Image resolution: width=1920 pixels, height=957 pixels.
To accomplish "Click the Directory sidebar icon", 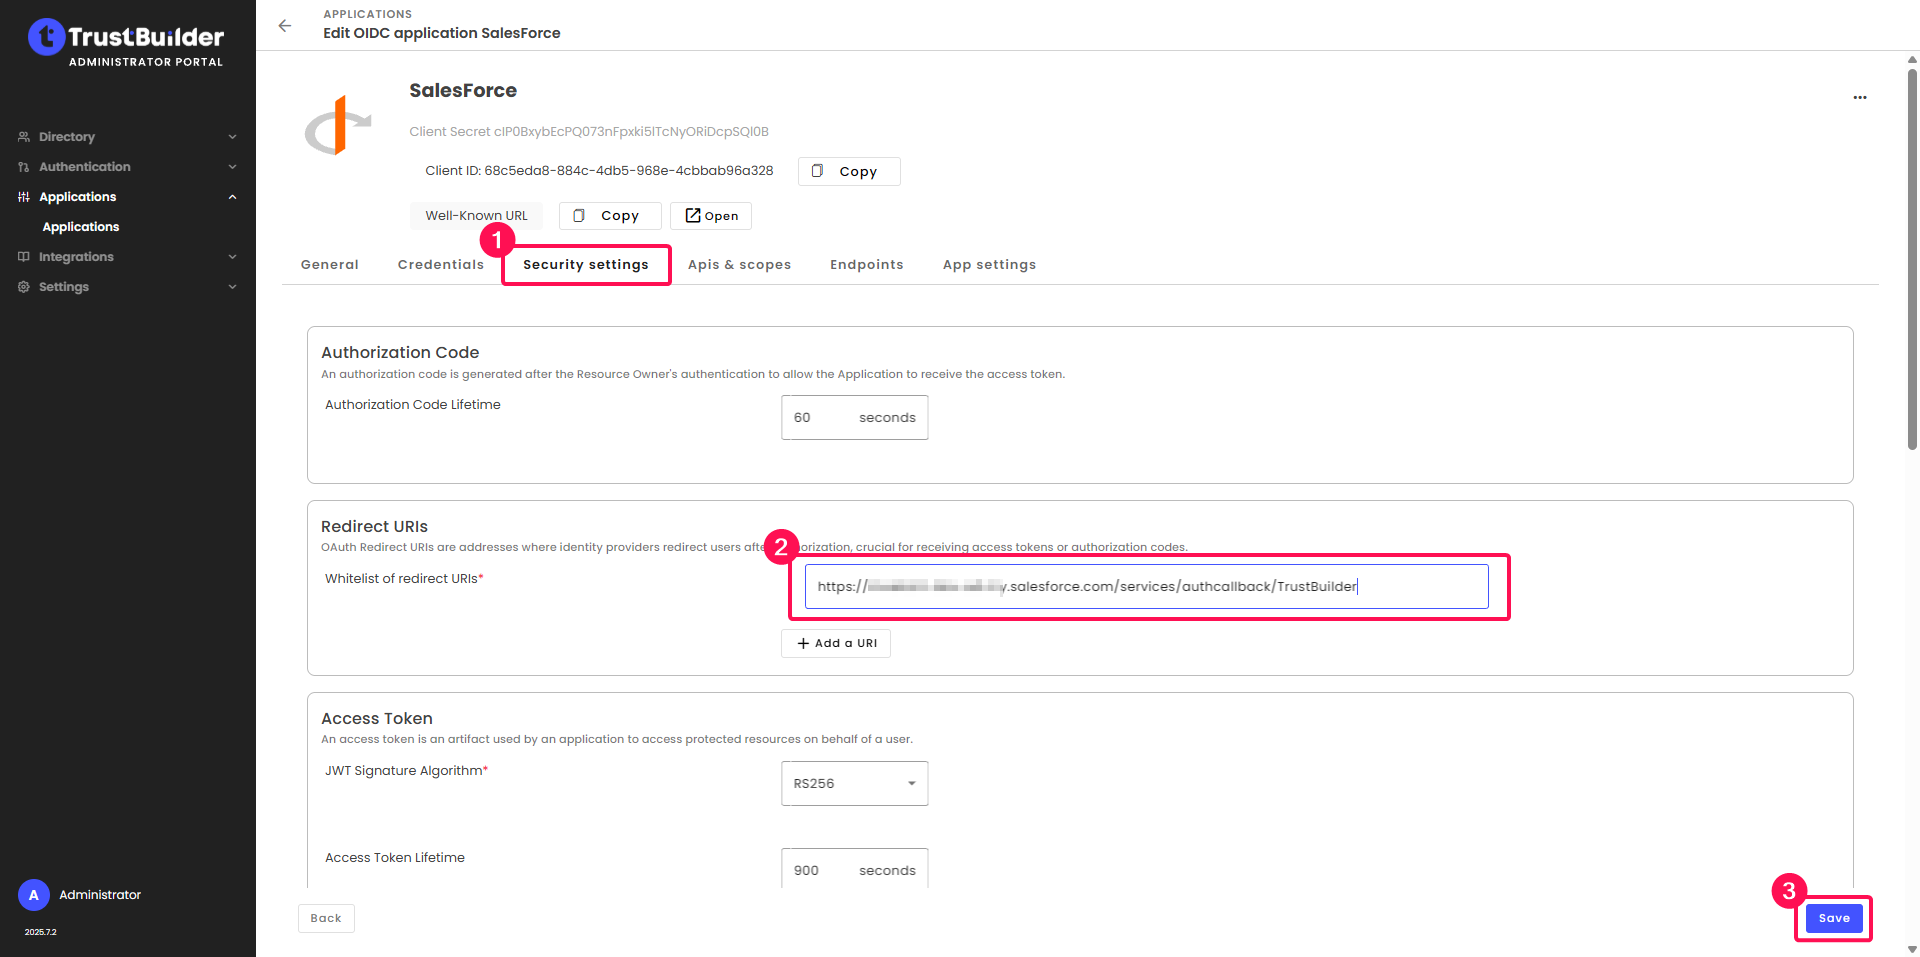I will [x=24, y=137].
